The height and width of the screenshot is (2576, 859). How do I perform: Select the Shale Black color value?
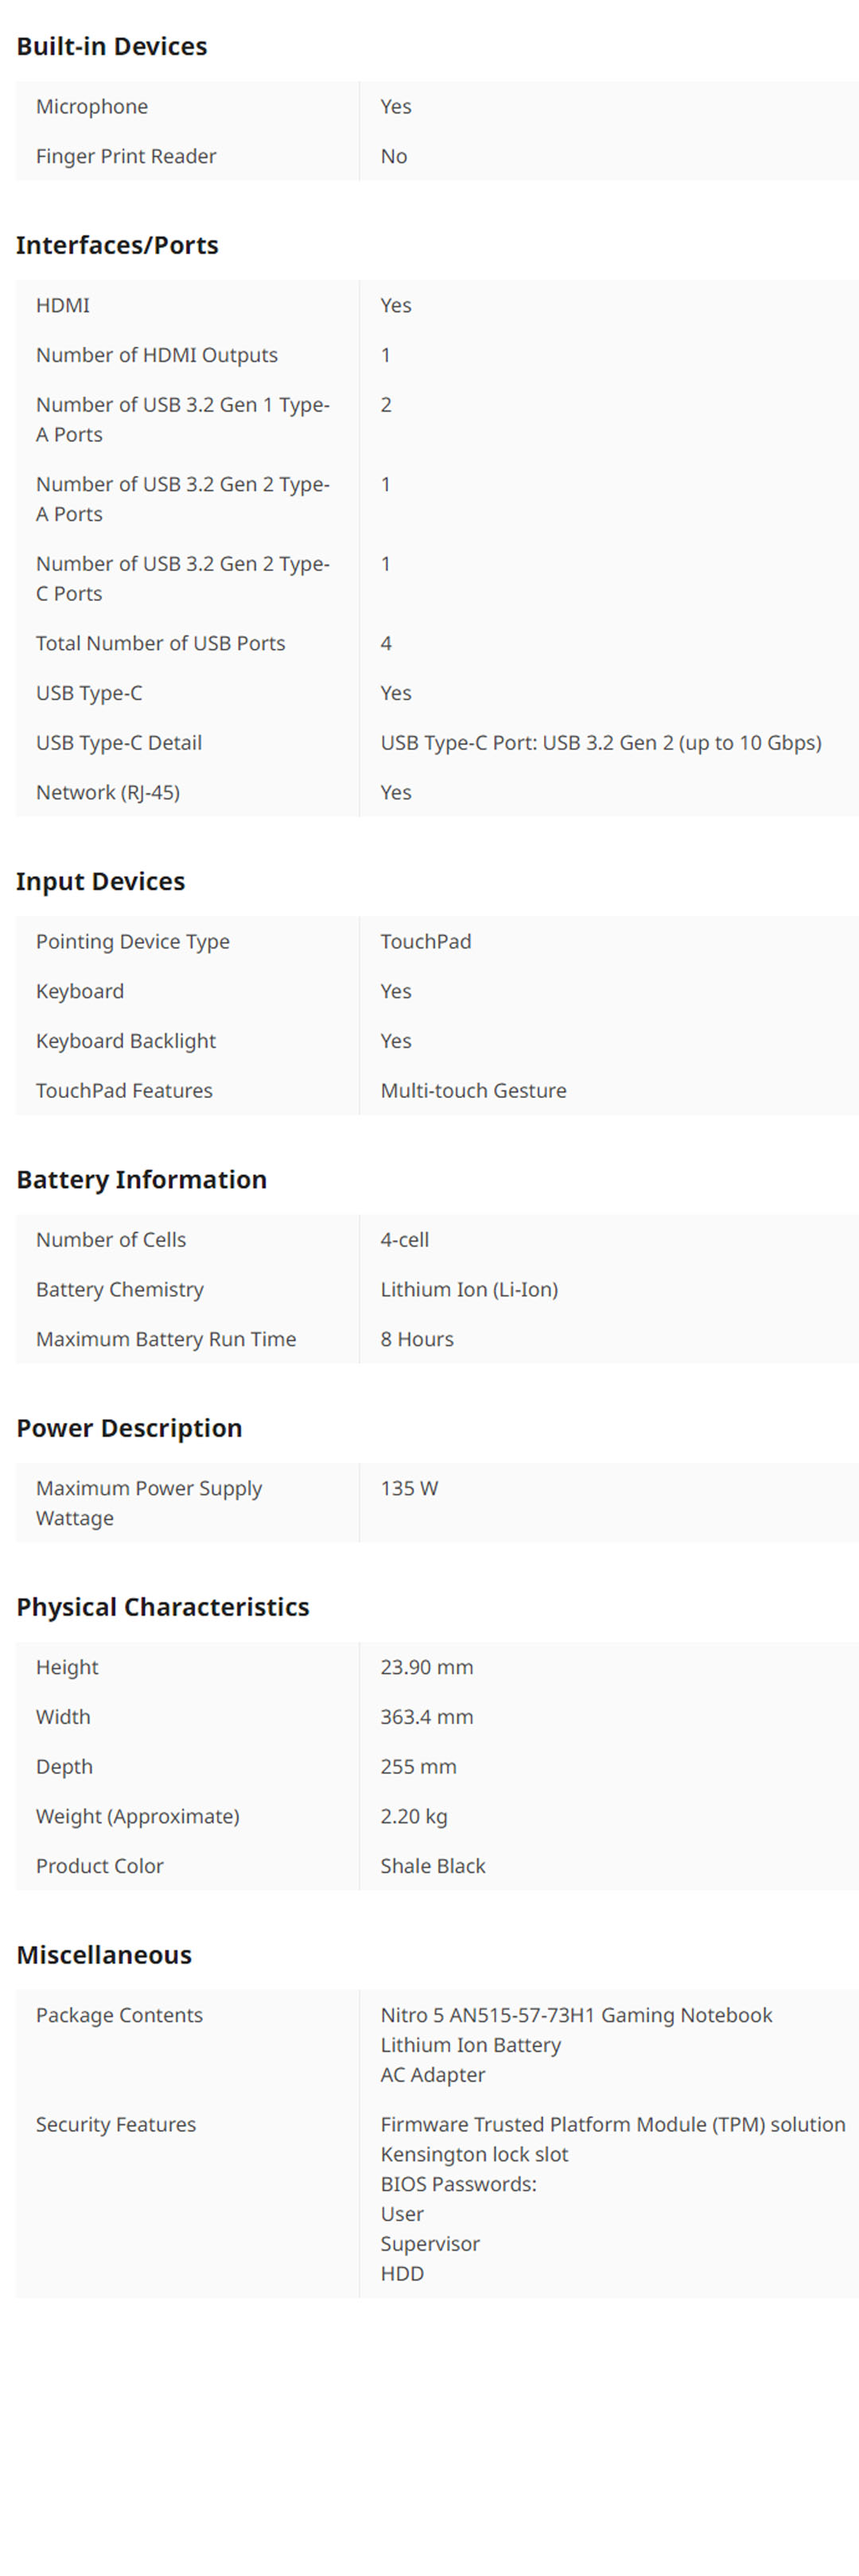tap(432, 1866)
